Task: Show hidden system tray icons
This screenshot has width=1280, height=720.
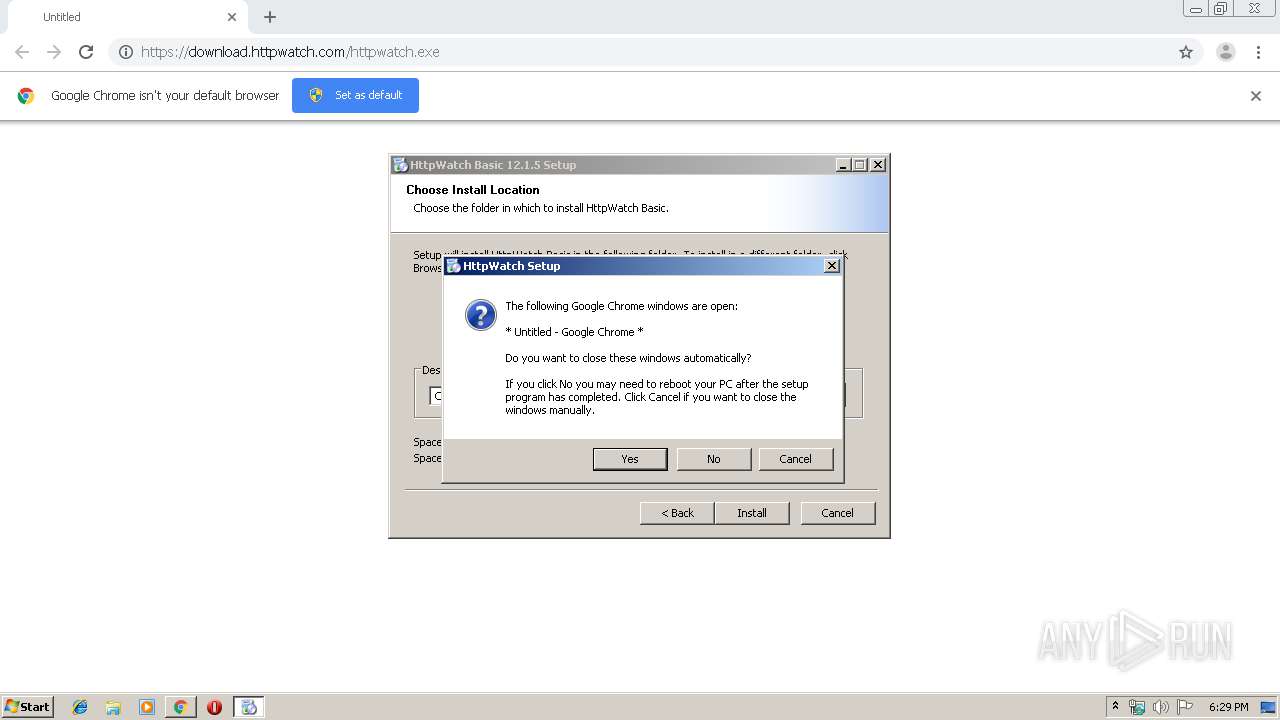Action: coord(1115,707)
